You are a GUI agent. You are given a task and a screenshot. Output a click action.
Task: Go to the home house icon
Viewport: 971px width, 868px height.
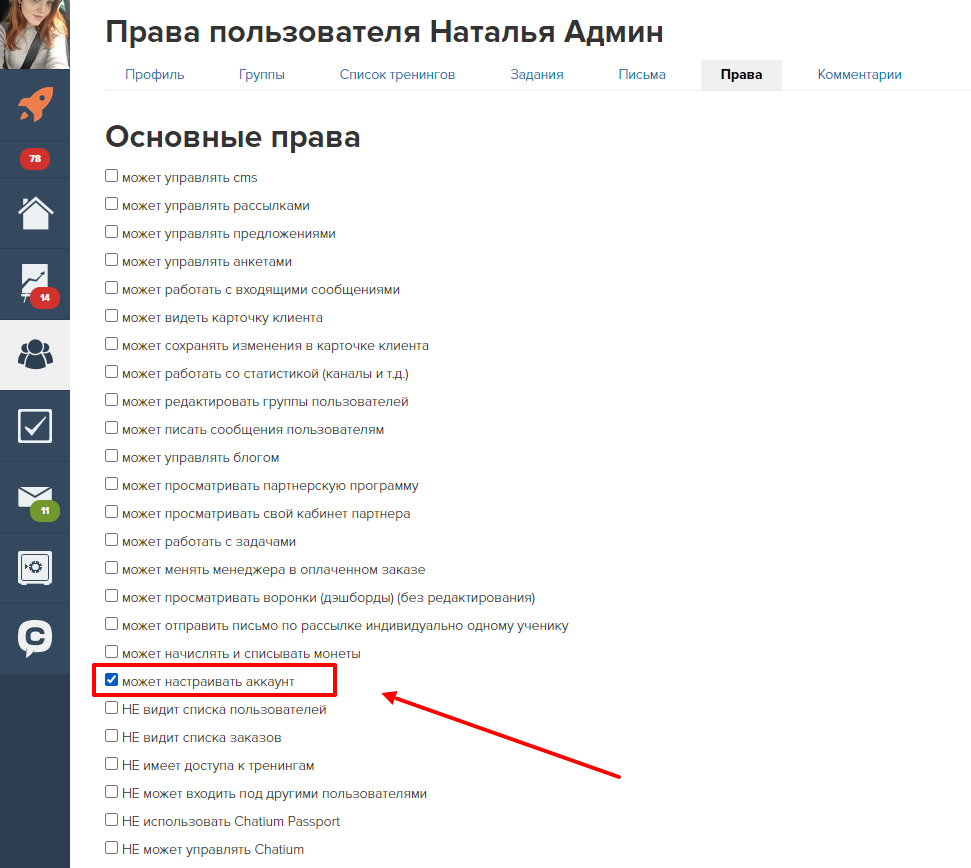pyautogui.click(x=35, y=213)
